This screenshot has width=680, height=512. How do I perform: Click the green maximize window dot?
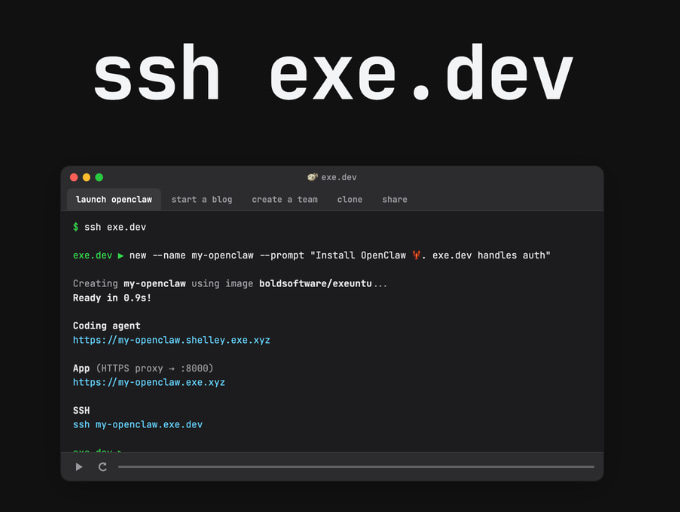(99, 177)
